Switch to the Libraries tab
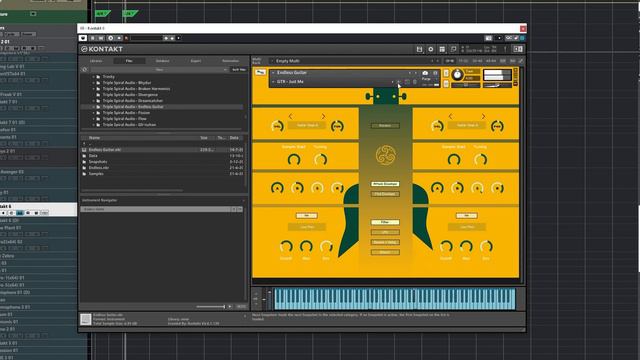This screenshot has width=640, height=360. pyautogui.click(x=96, y=61)
